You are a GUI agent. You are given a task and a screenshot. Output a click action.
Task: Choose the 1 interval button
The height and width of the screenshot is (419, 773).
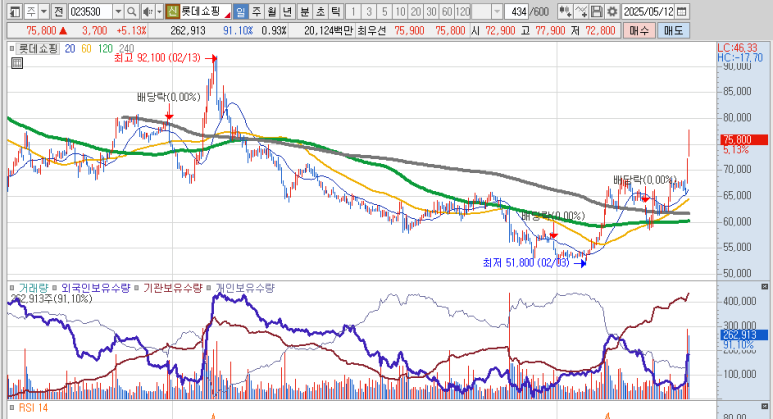tap(353, 11)
